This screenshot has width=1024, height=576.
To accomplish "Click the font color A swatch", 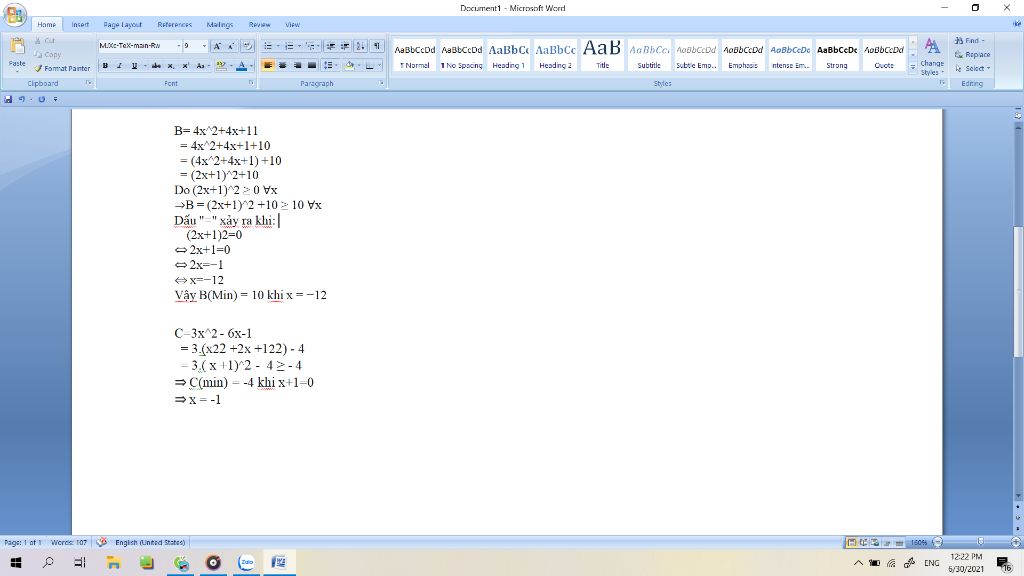I will (x=241, y=65).
